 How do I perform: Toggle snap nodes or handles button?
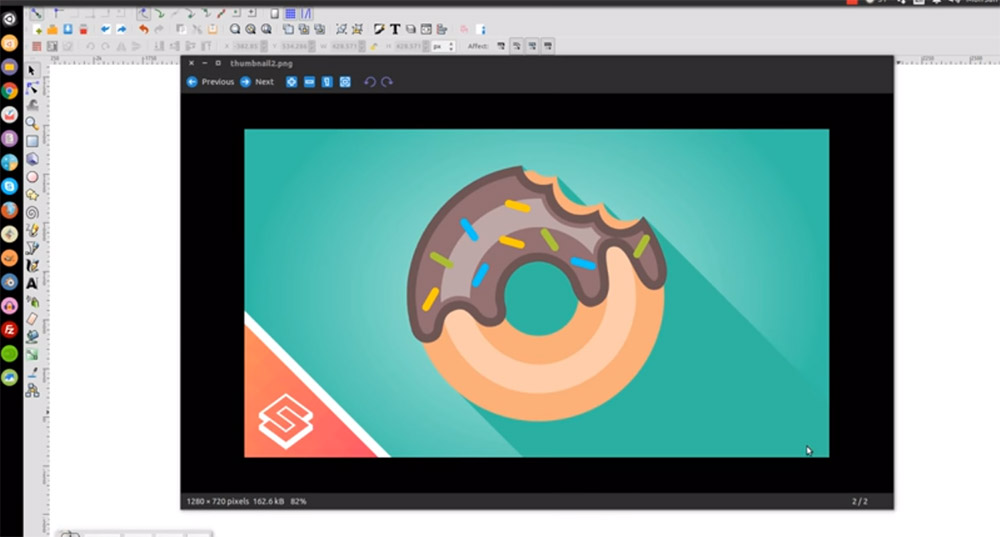143,13
